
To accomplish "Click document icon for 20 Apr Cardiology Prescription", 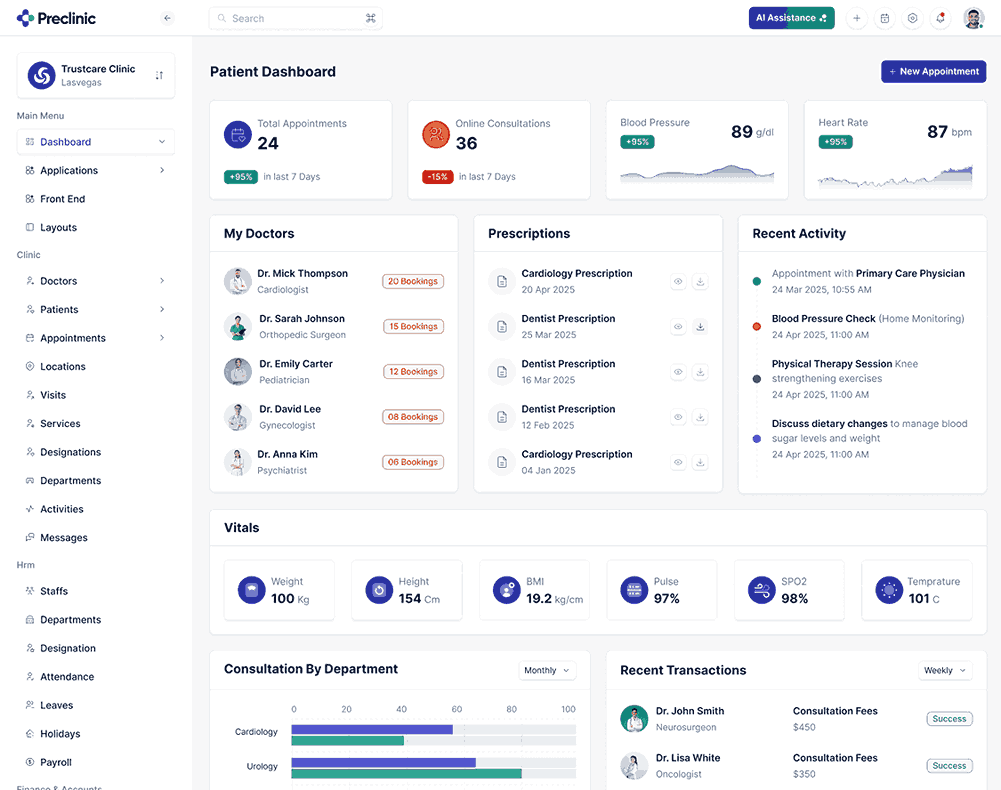I will tap(502, 281).
